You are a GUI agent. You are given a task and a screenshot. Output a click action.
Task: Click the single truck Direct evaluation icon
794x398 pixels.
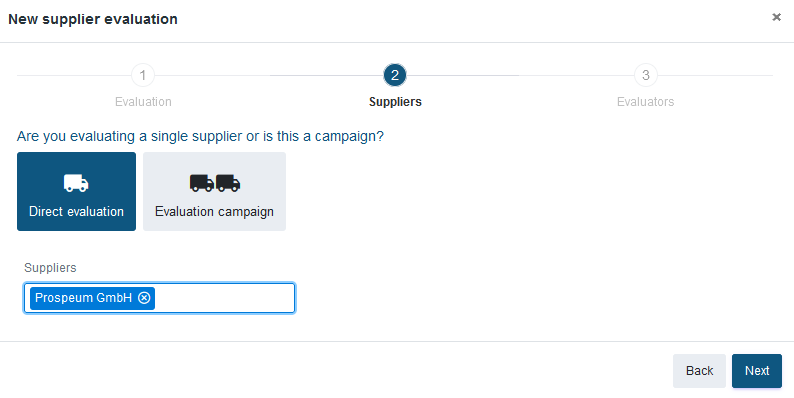pos(76,183)
